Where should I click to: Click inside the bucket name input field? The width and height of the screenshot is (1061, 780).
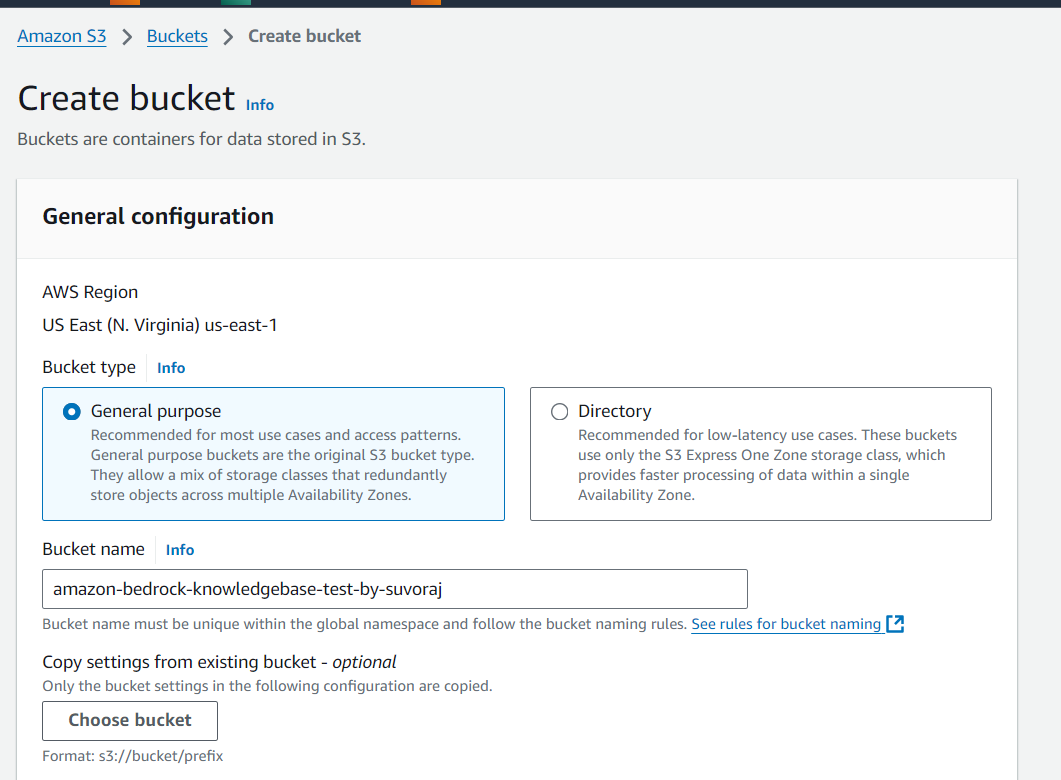pos(394,589)
